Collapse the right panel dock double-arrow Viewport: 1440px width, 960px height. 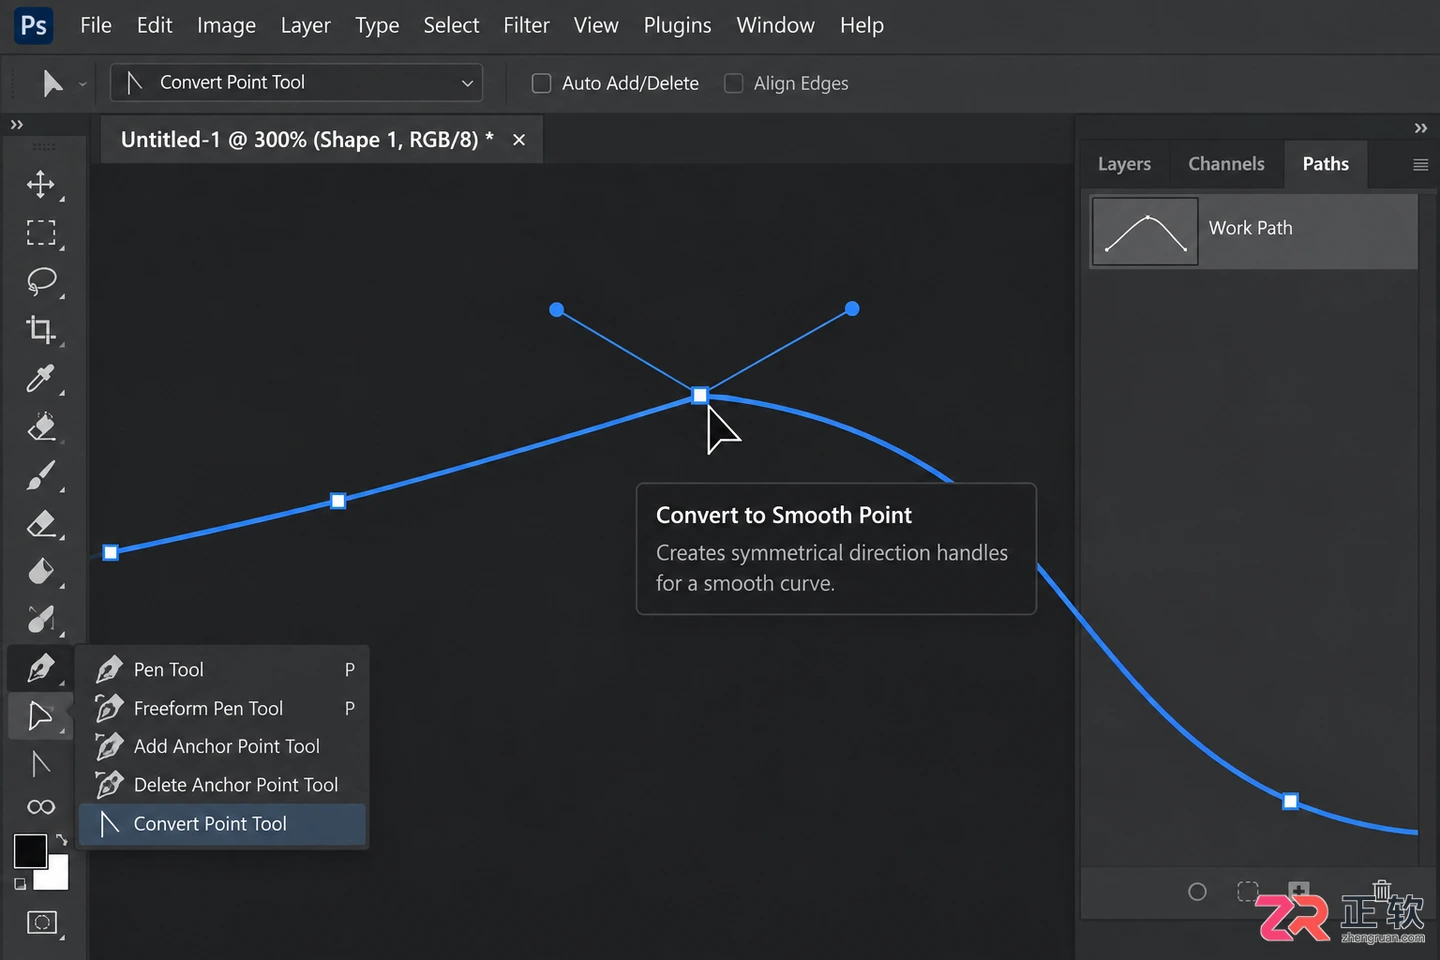coord(1420,128)
